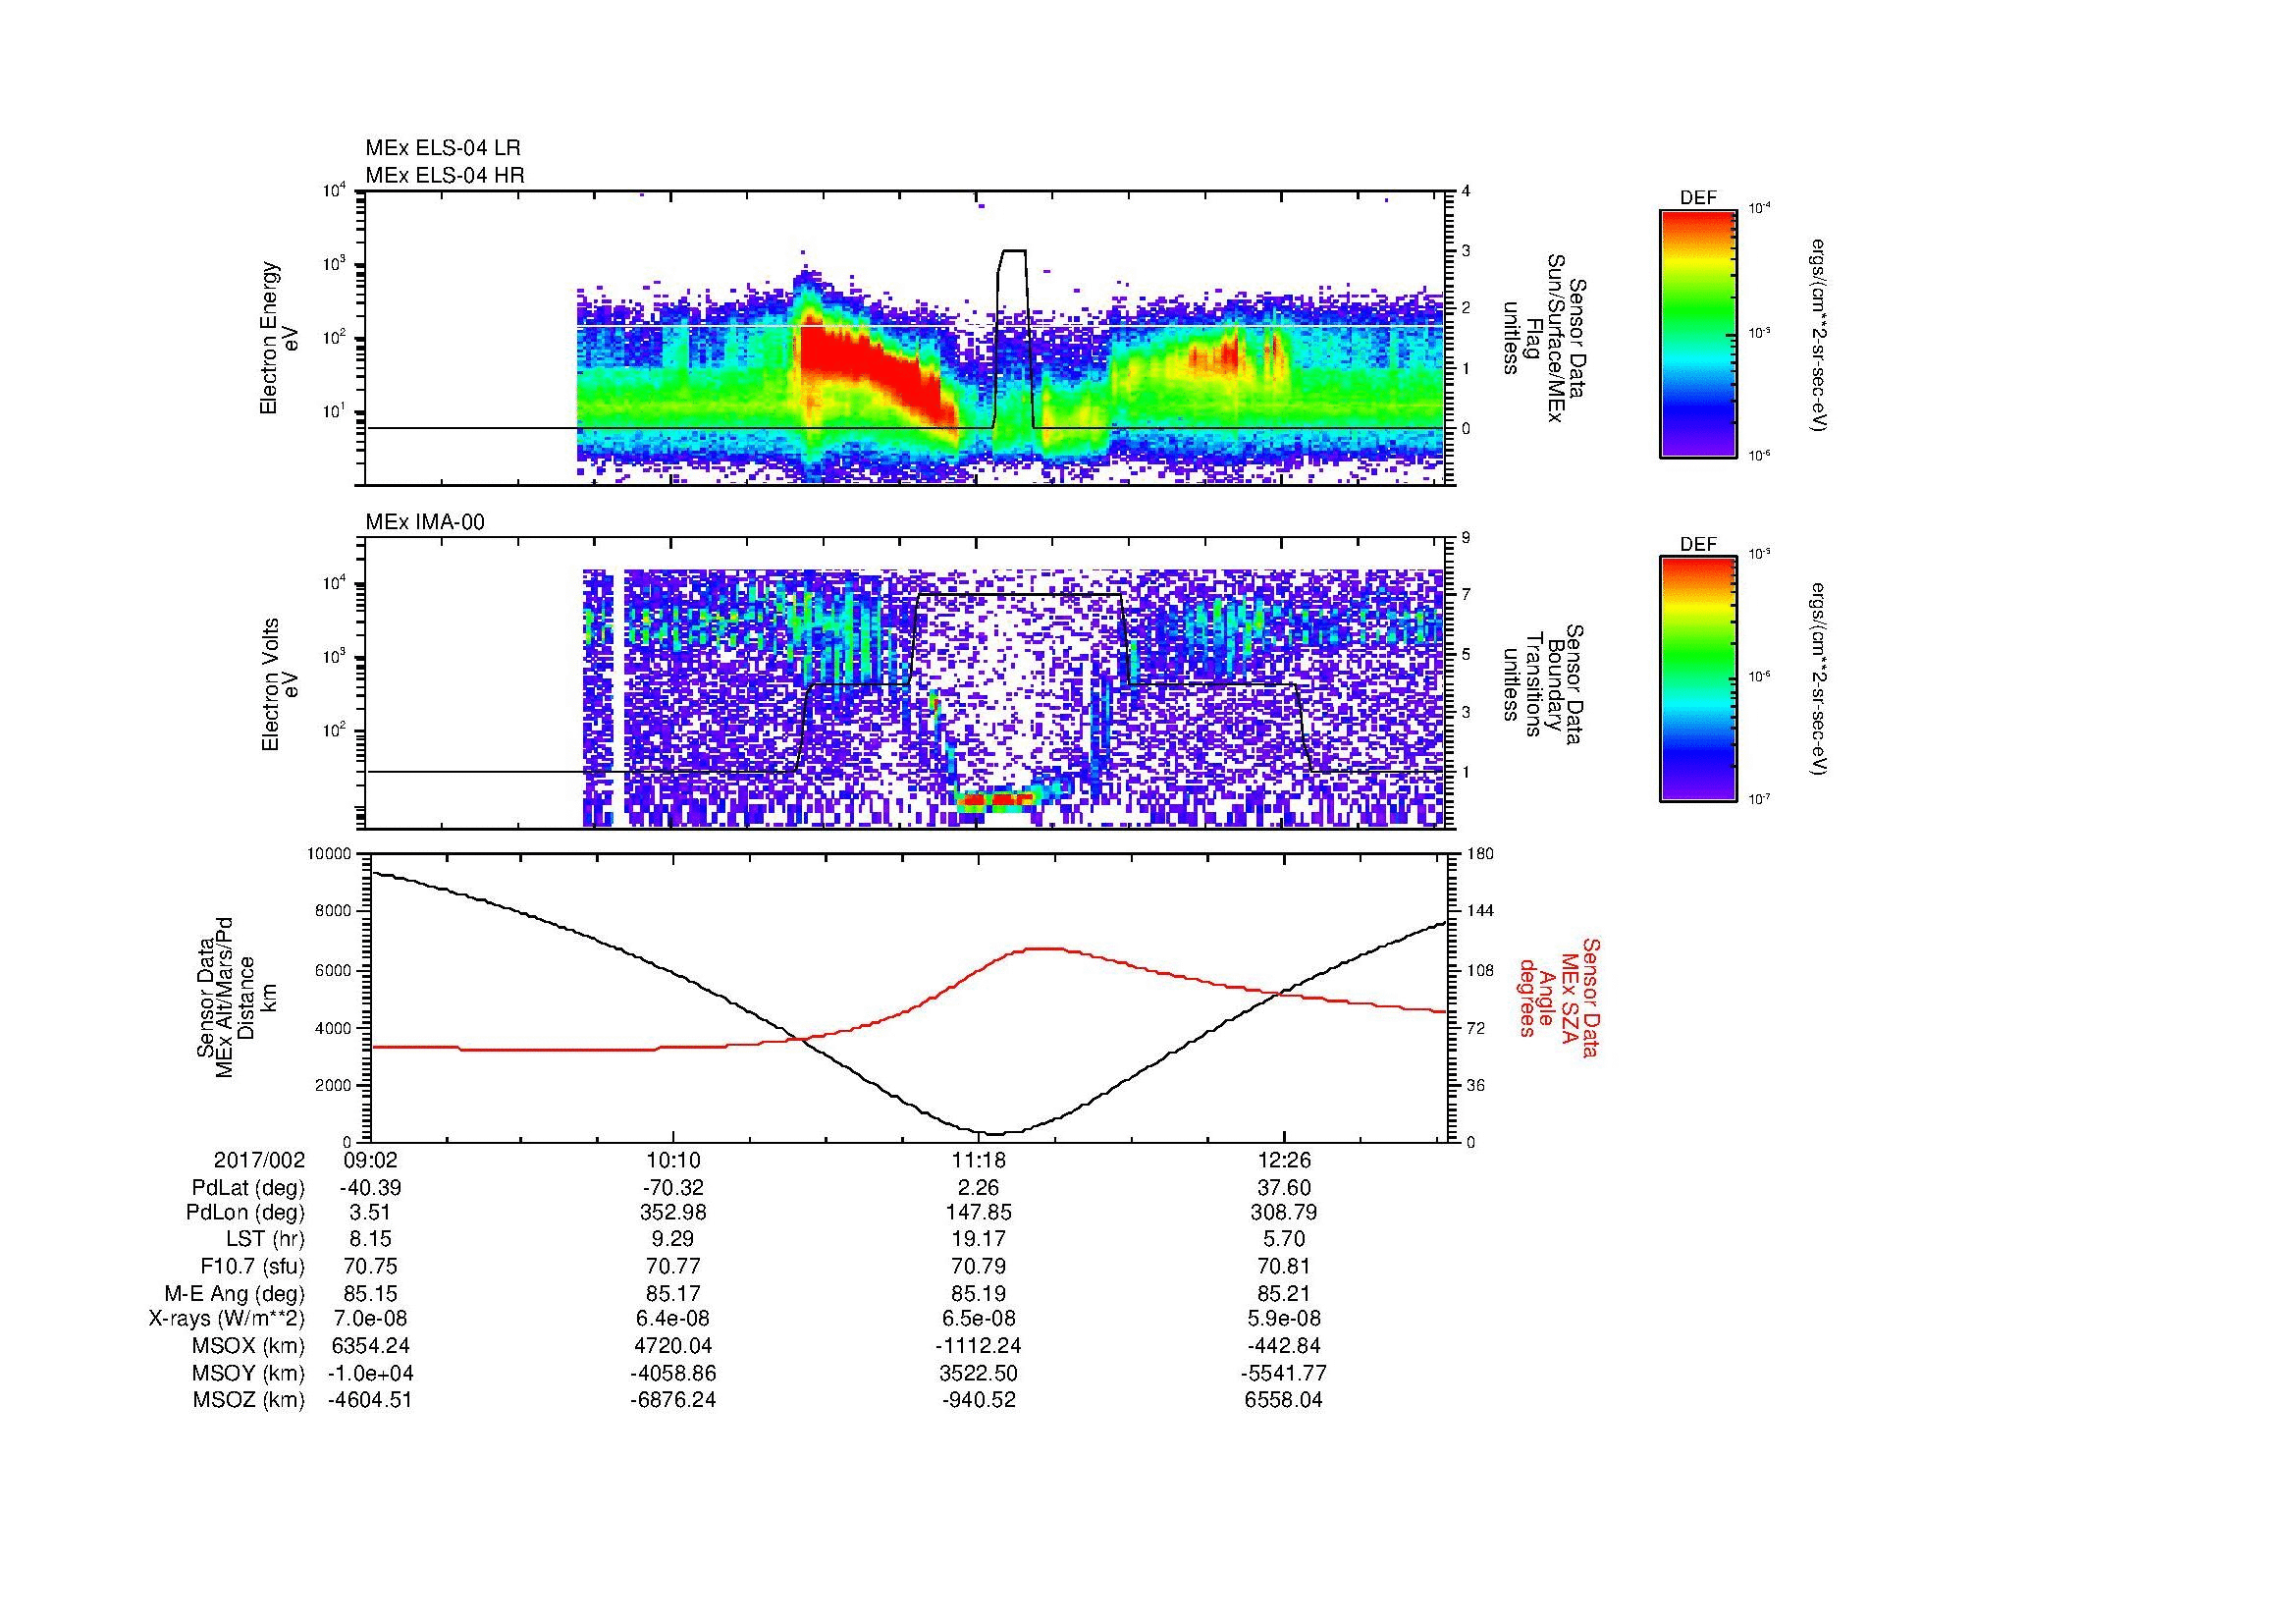Click the 'PdLat (deg)' row label

pyautogui.click(x=248, y=1188)
